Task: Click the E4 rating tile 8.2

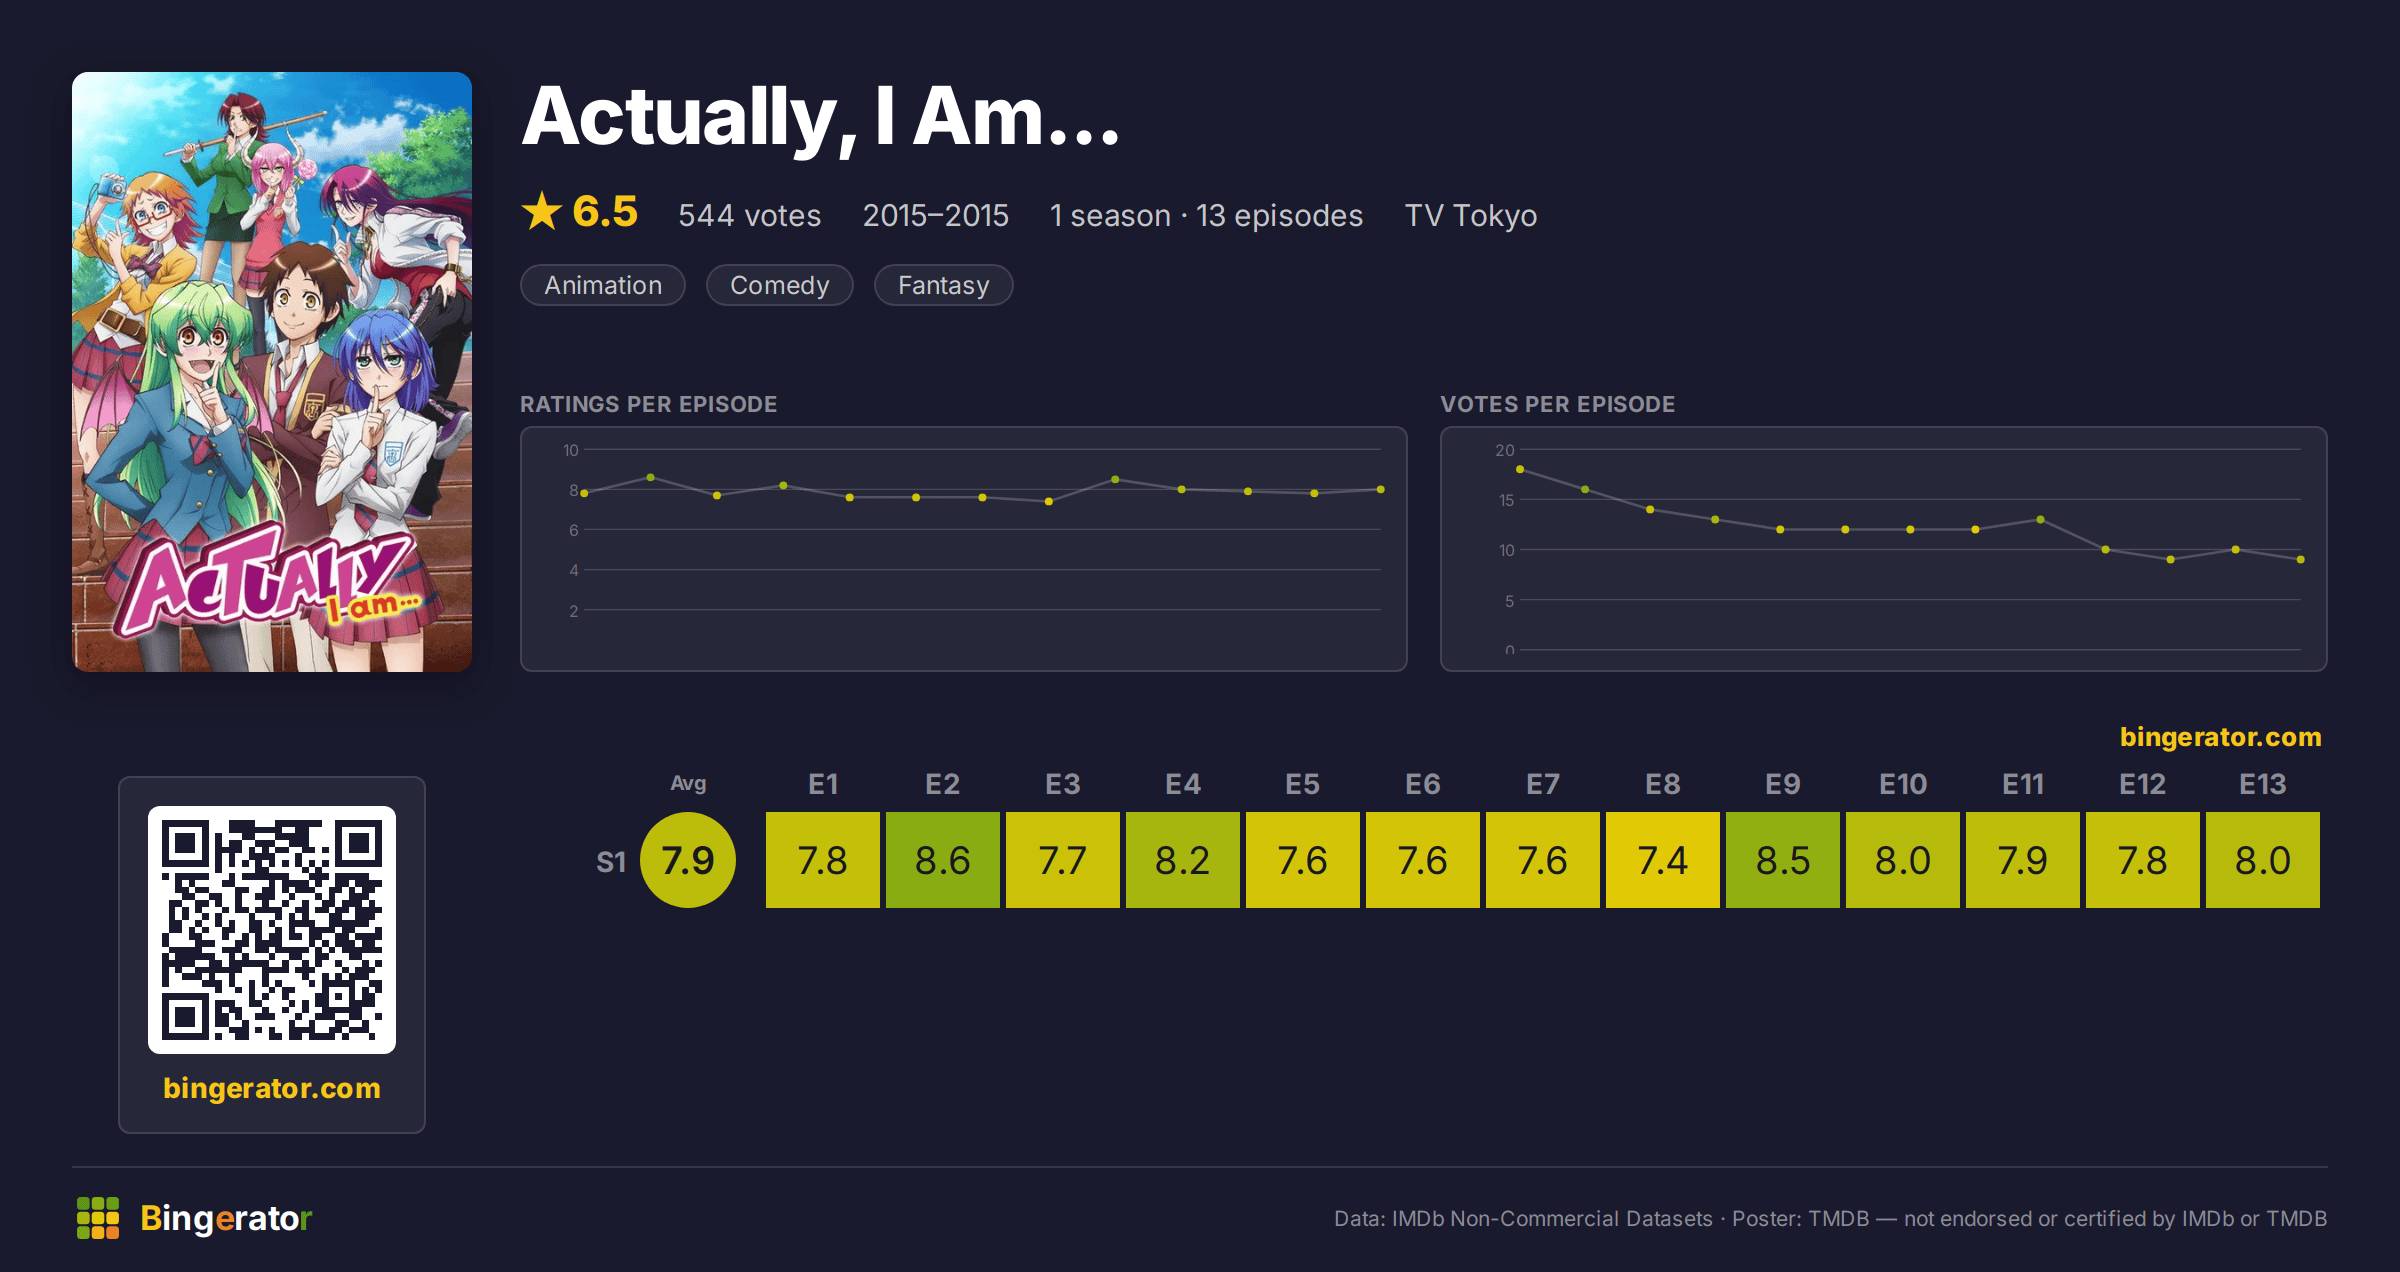Action: click(x=1183, y=860)
